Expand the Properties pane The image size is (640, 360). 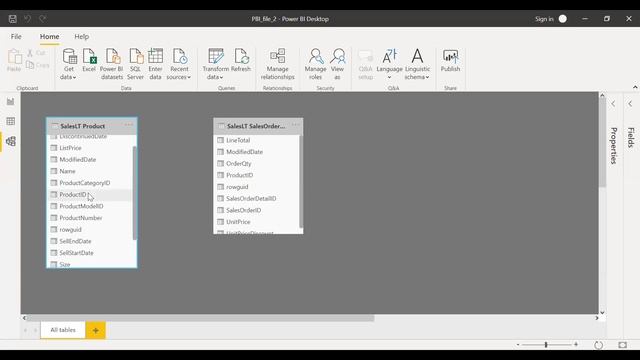pyautogui.click(x=613, y=104)
